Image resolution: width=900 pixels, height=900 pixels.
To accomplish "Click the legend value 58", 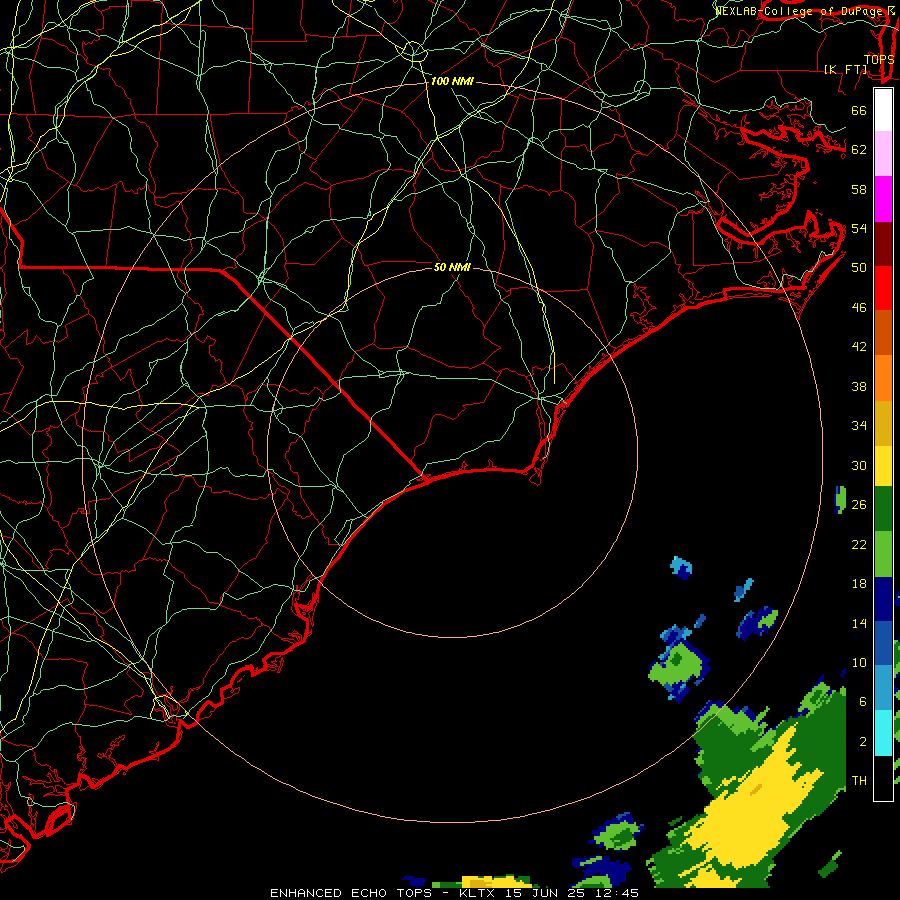I will click(x=859, y=189).
